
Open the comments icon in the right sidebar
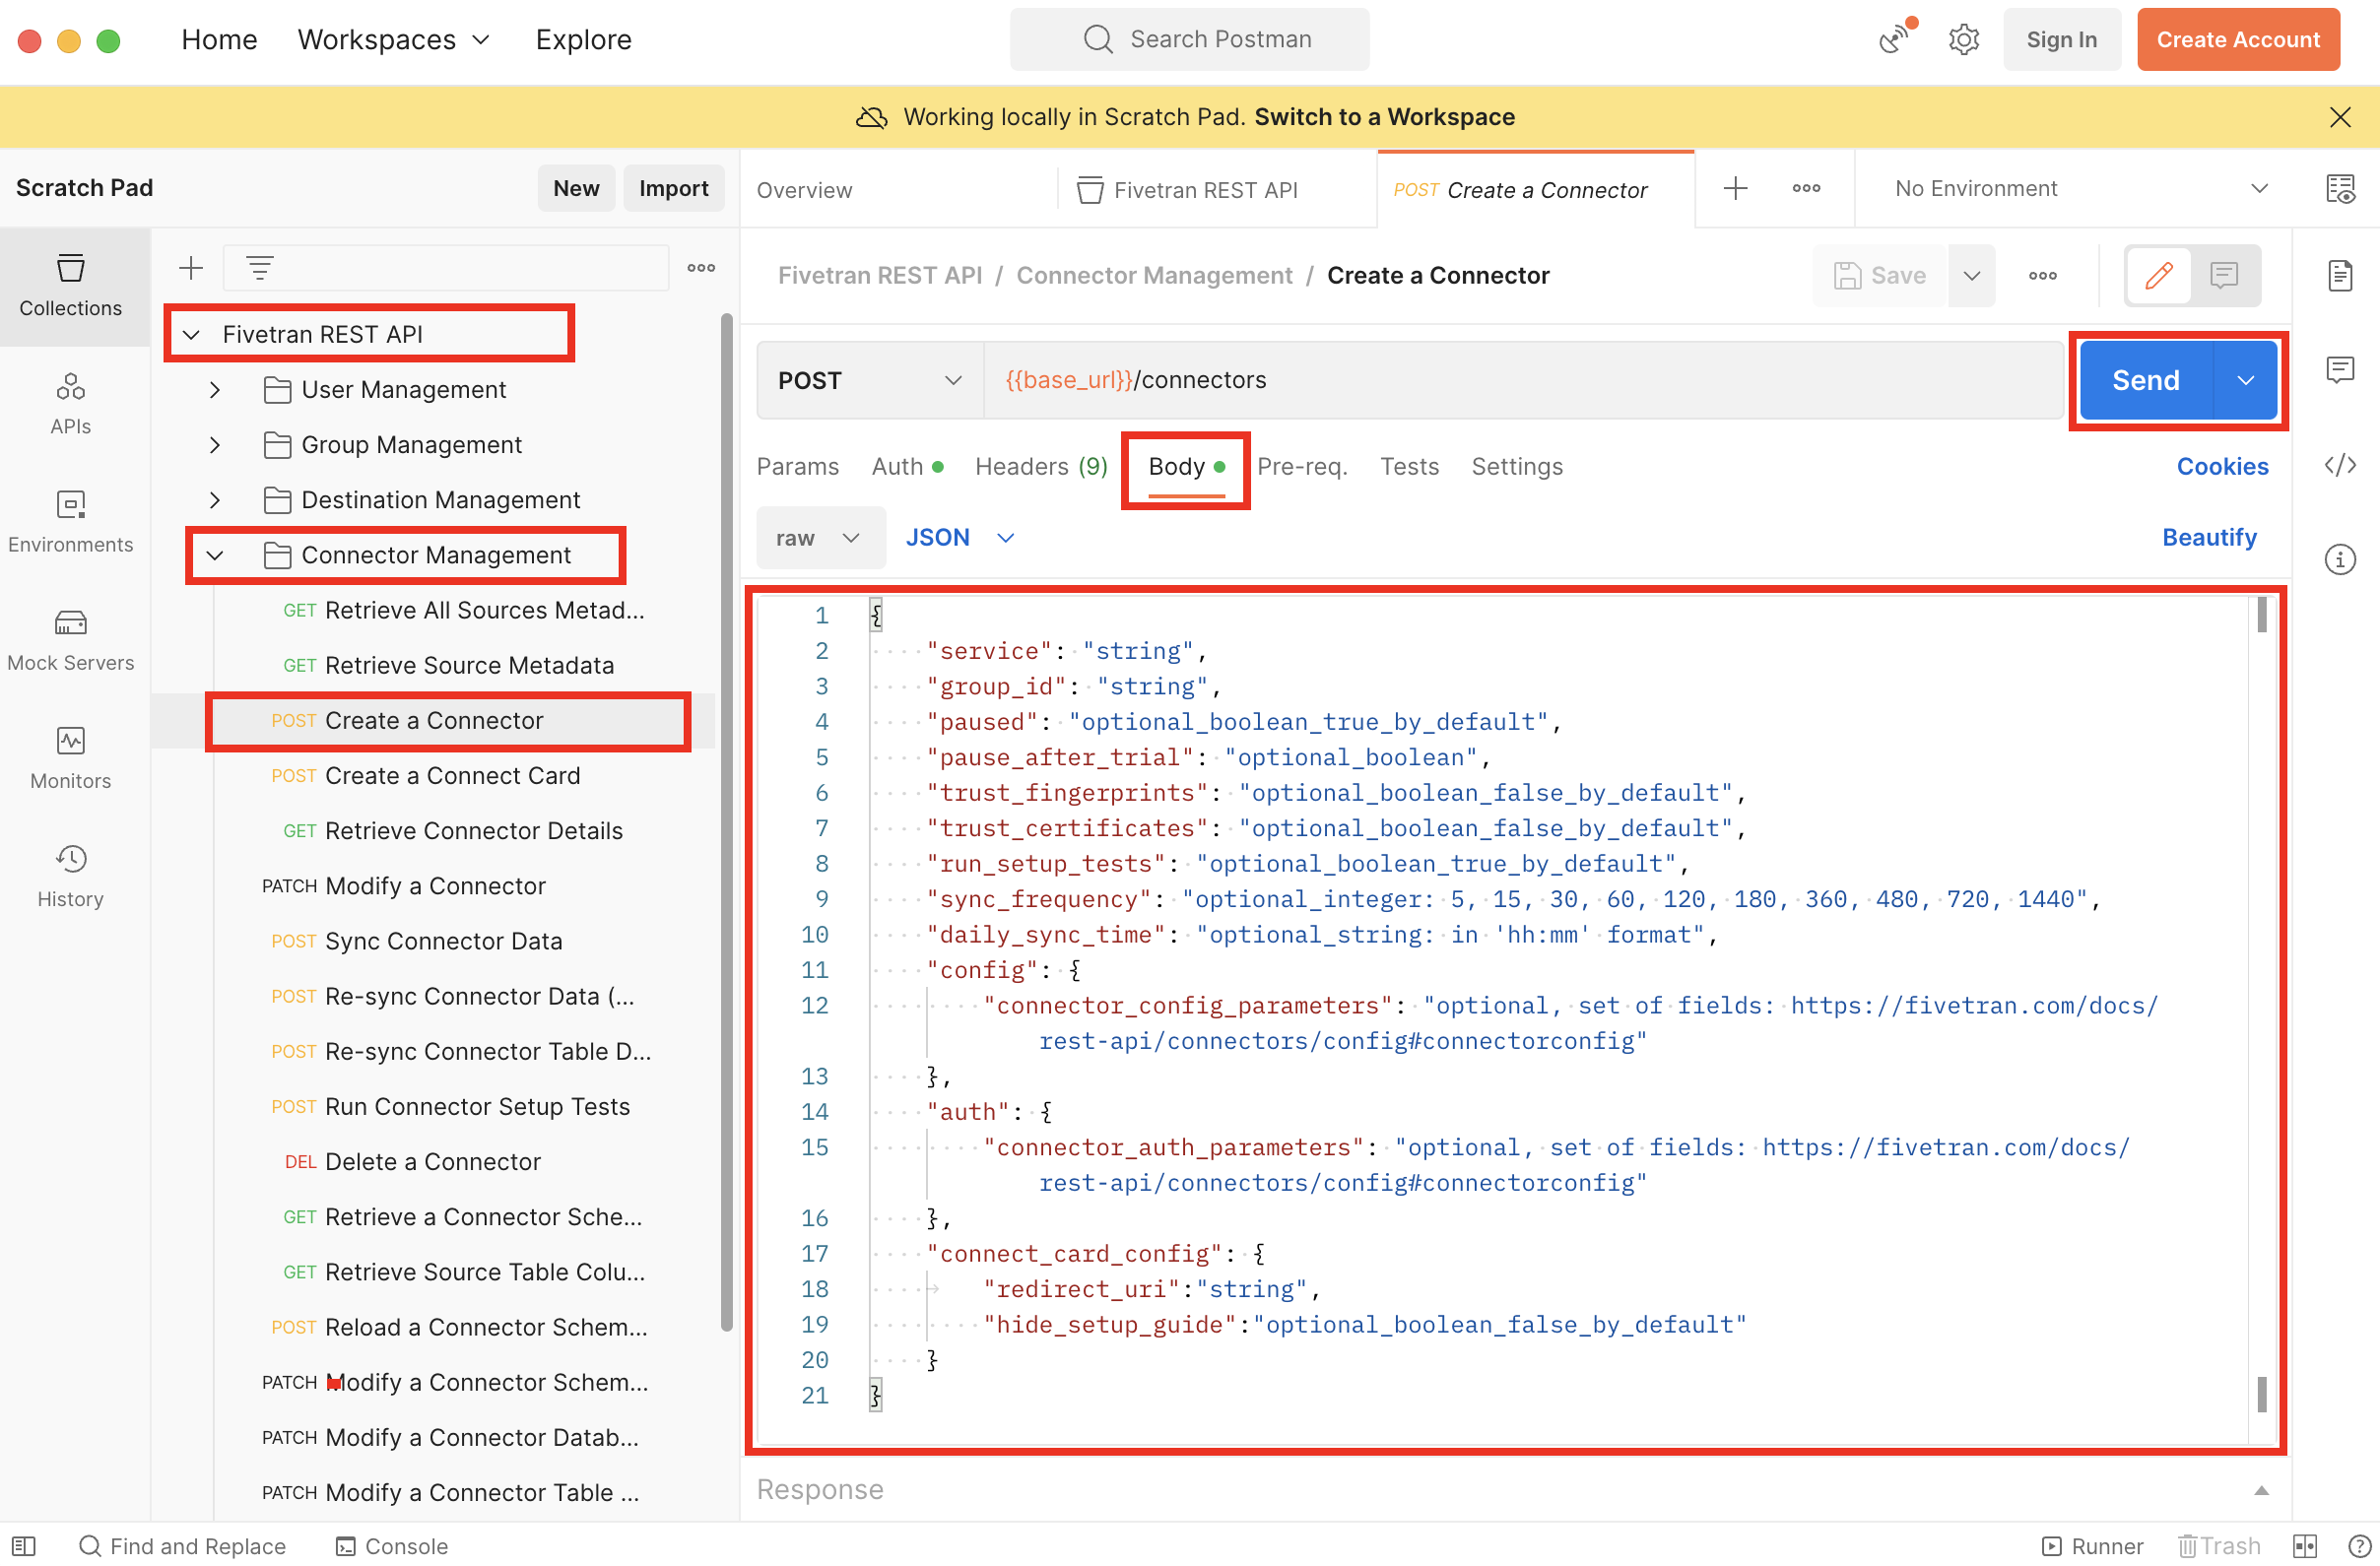[x=2340, y=369]
